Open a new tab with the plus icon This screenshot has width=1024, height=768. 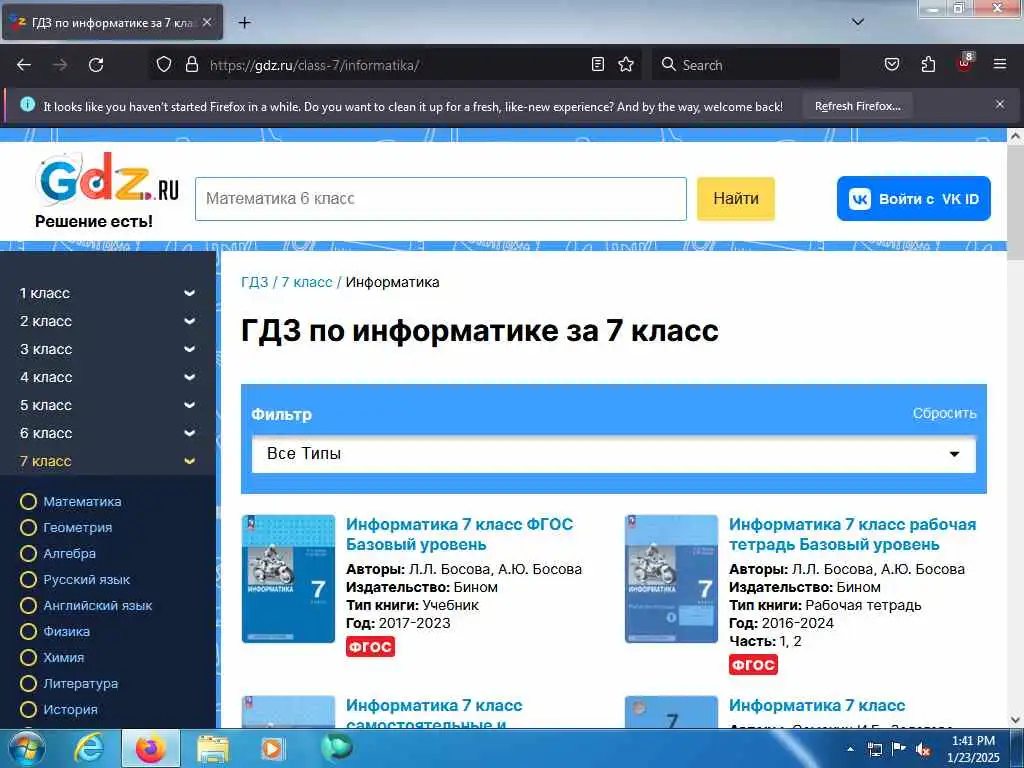click(244, 23)
